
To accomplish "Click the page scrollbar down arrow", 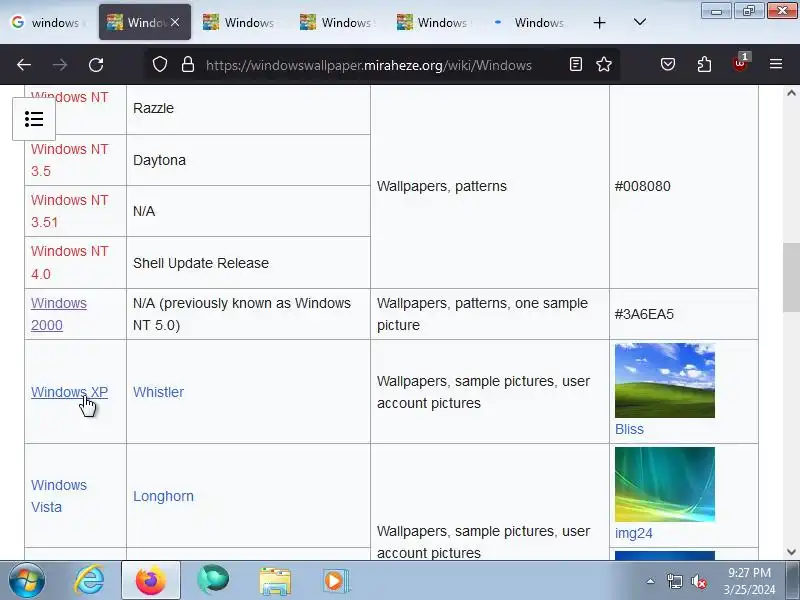I will point(791,552).
